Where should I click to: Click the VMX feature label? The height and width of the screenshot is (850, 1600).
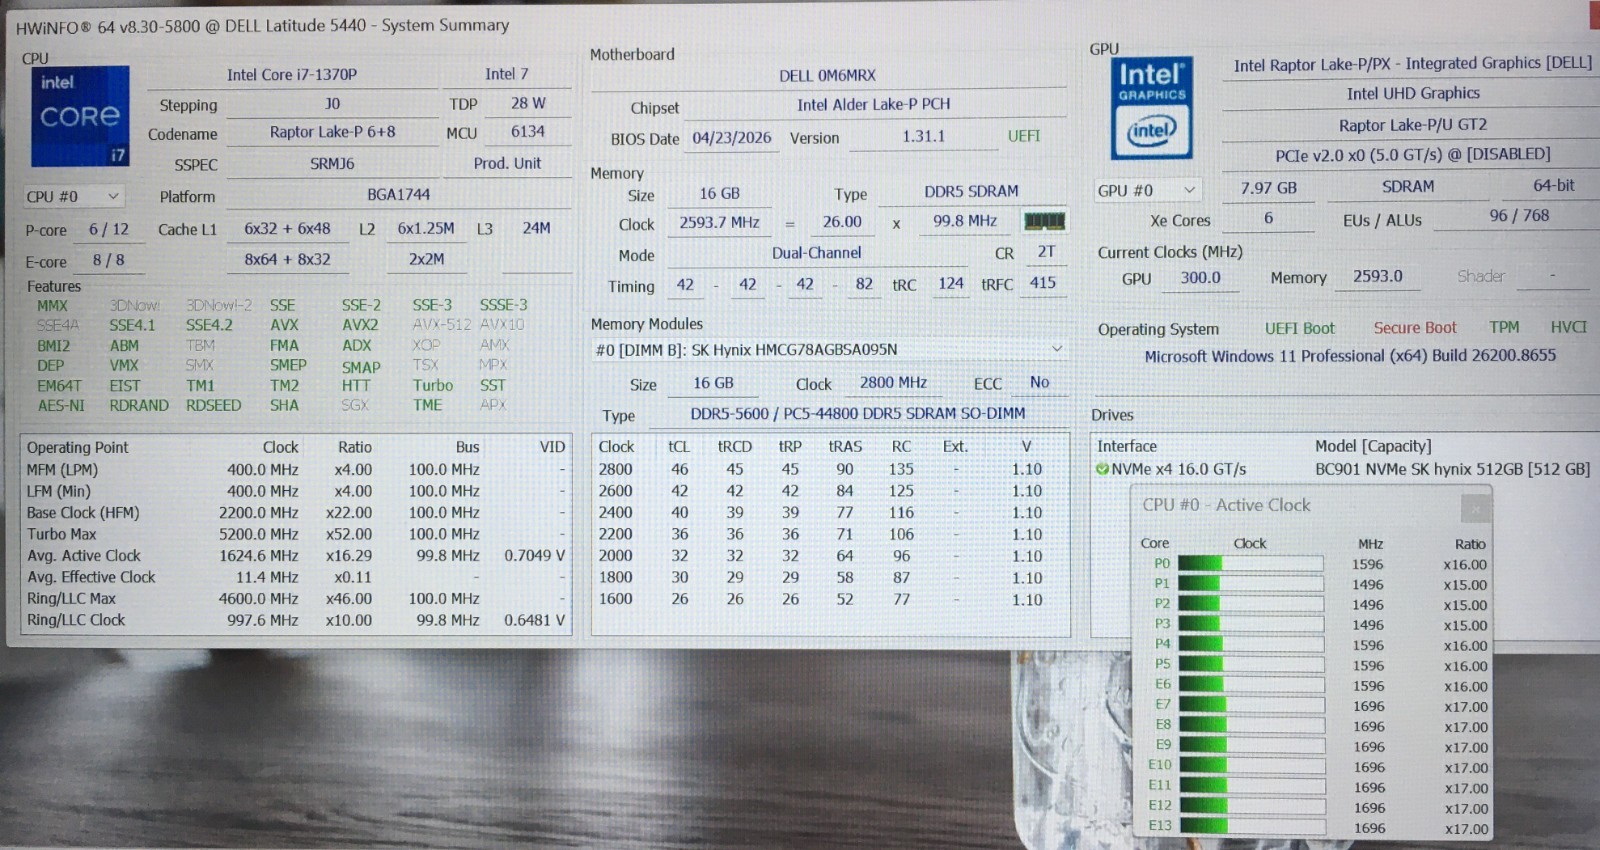point(124,365)
